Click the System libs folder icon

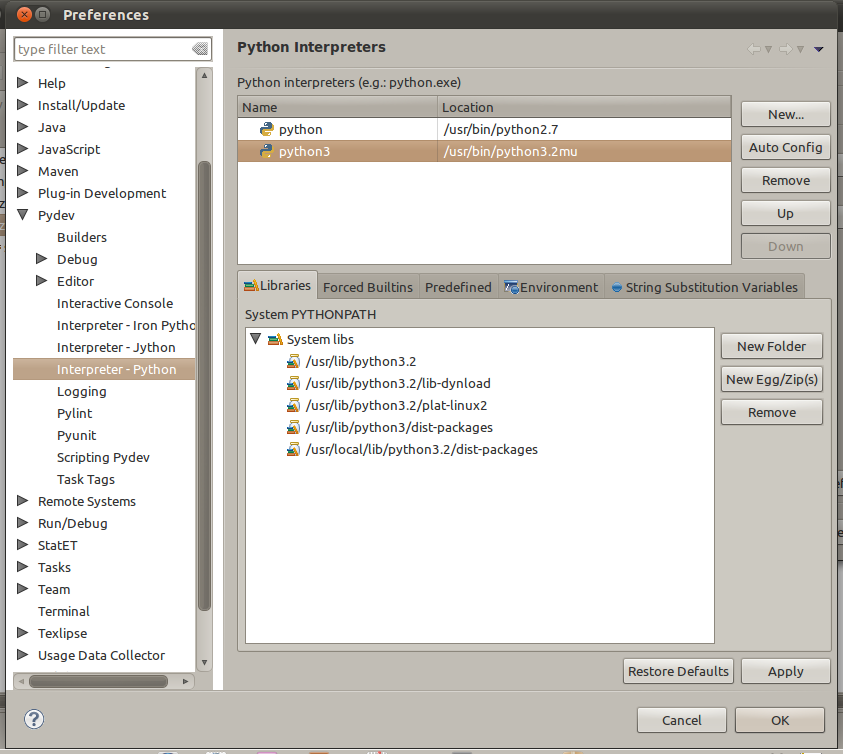coord(275,340)
